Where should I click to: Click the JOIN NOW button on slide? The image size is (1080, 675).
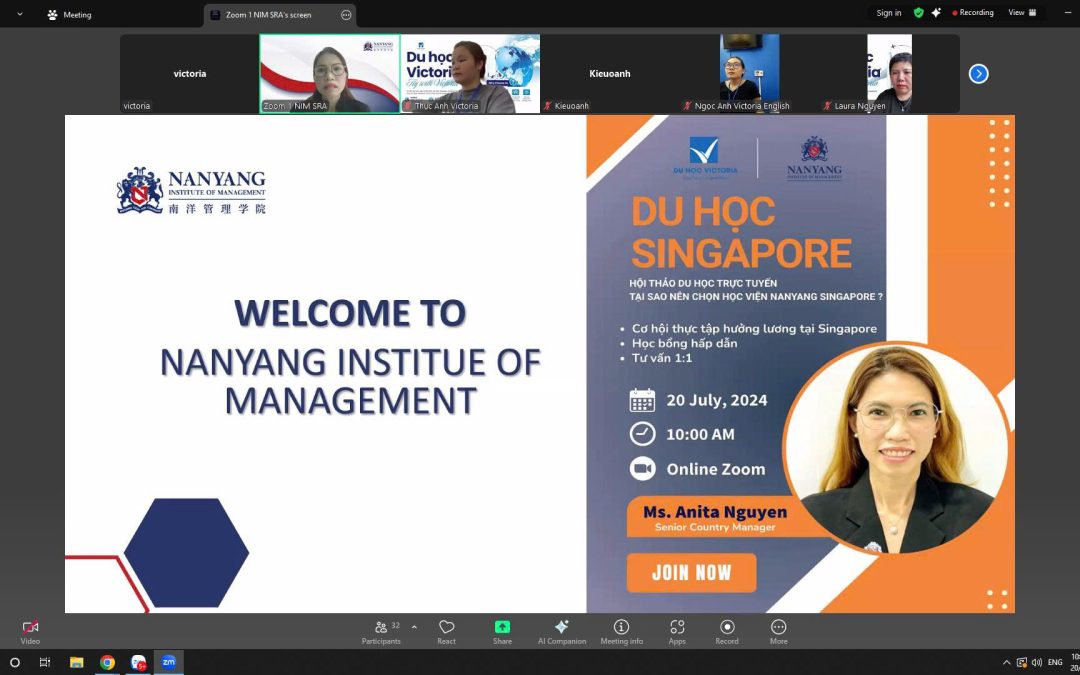(692, 572)
